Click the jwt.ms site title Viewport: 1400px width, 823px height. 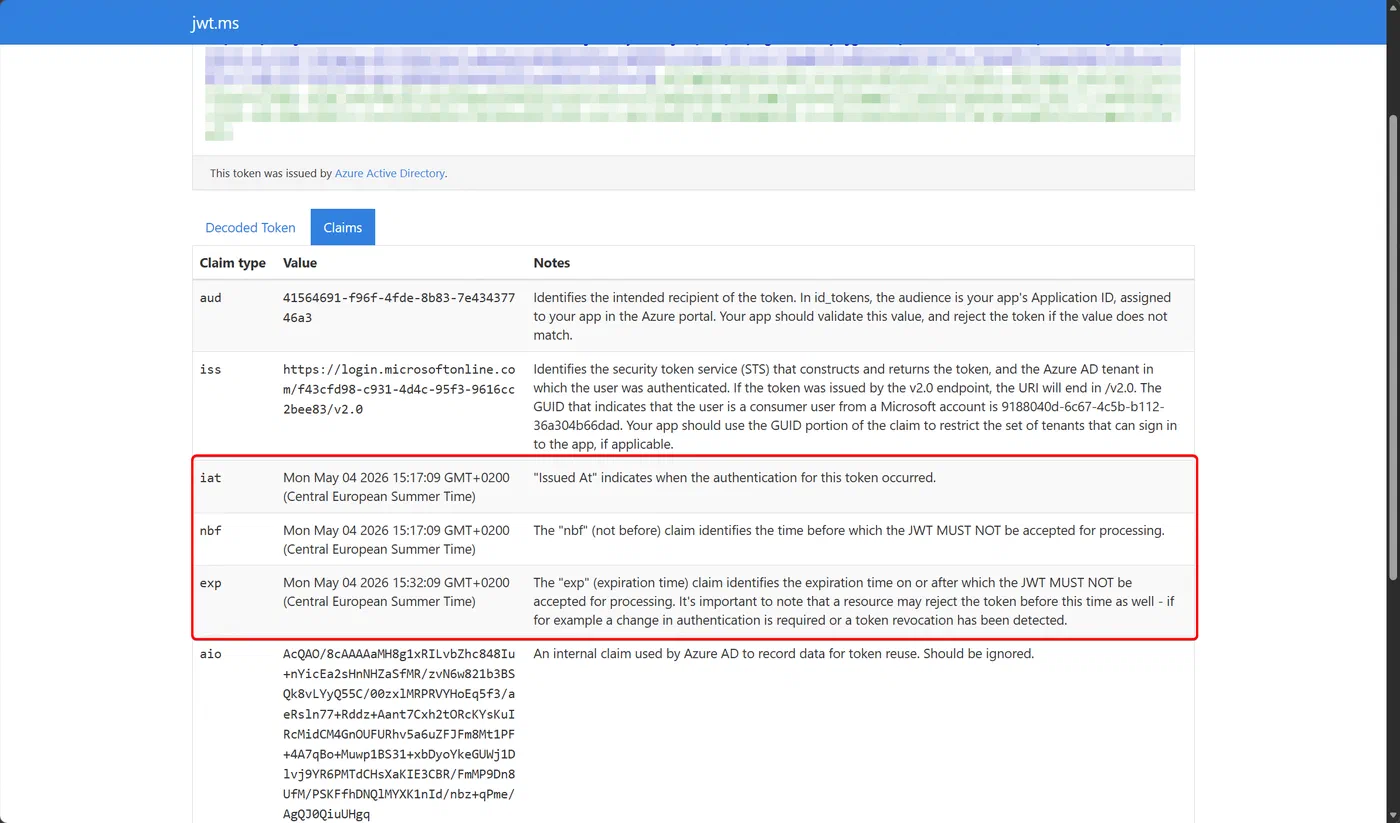(215, 22)
